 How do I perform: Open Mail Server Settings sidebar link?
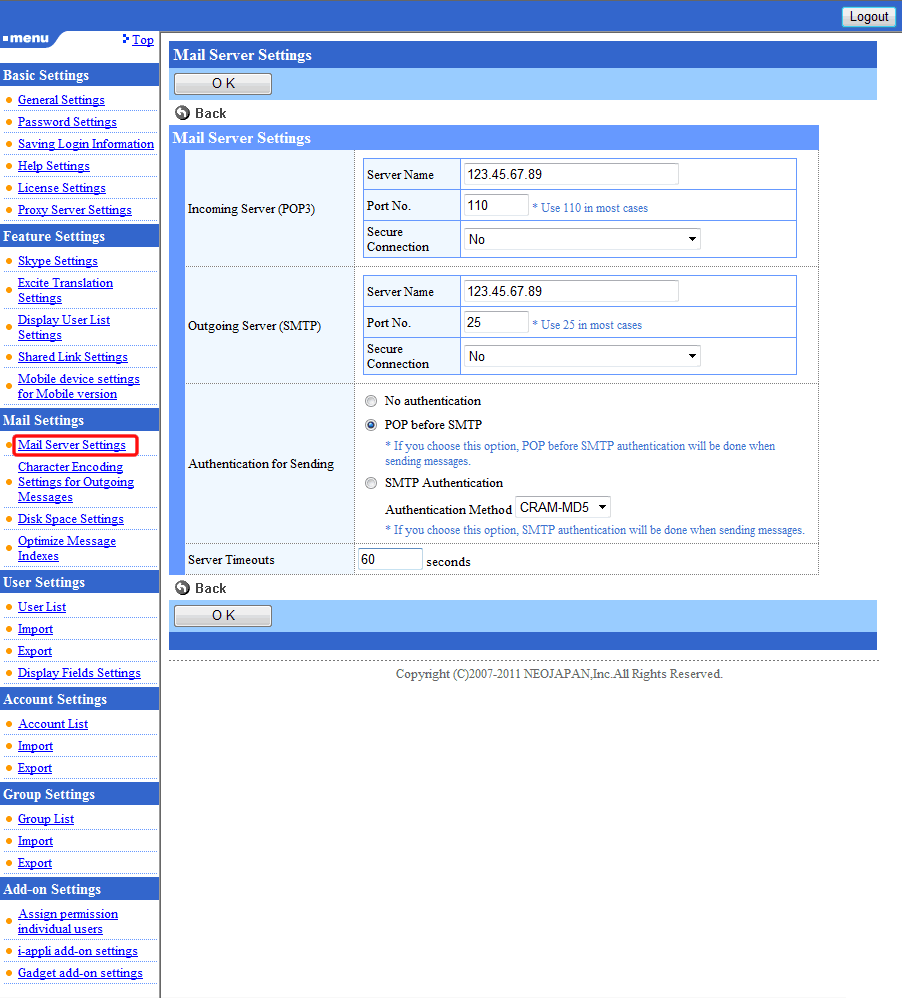coord(71,445)
